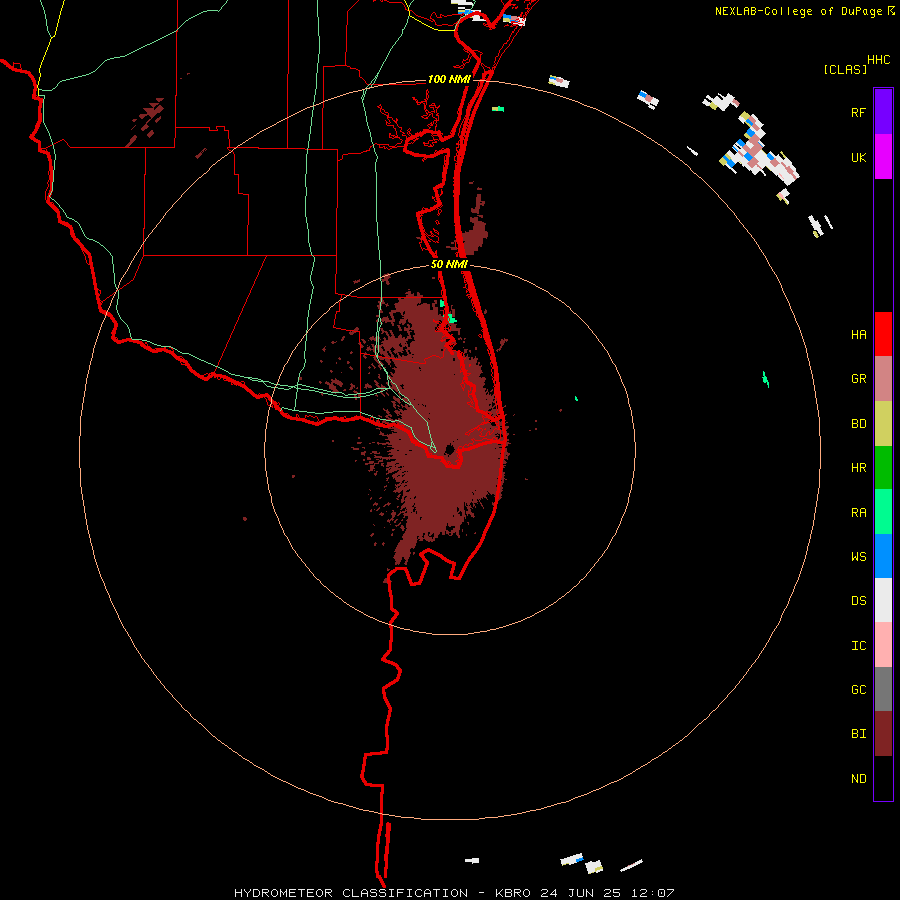Click the WS blue legend swatch
This screenshot has width=900, height=900.
point(883,556)
